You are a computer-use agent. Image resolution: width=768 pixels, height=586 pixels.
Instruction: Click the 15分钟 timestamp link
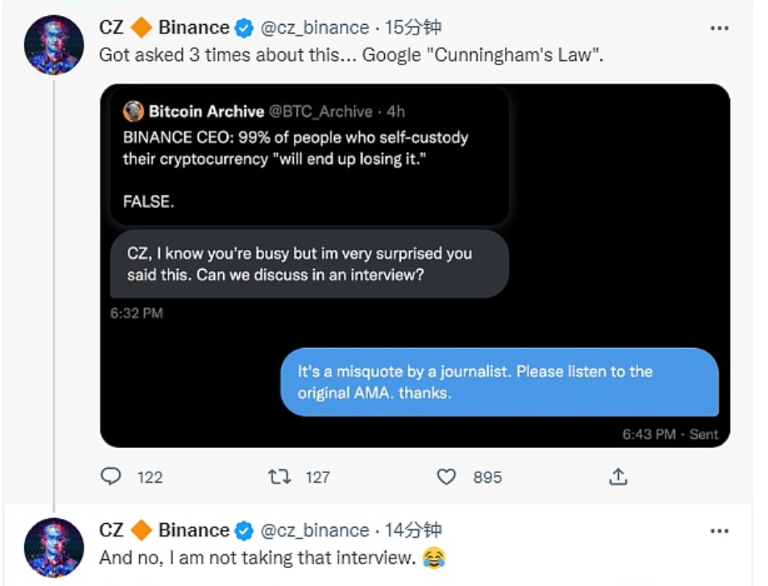coord(412,28)
